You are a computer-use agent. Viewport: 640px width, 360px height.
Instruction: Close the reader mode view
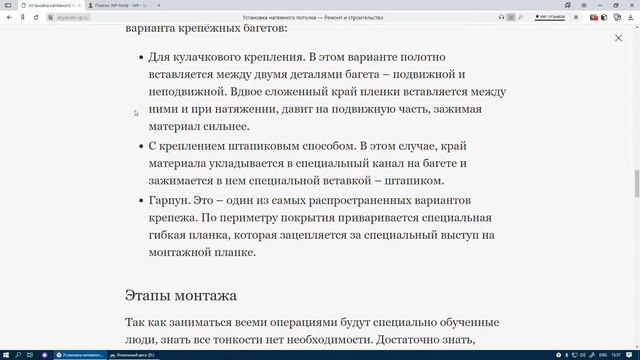tap(618, 38)
